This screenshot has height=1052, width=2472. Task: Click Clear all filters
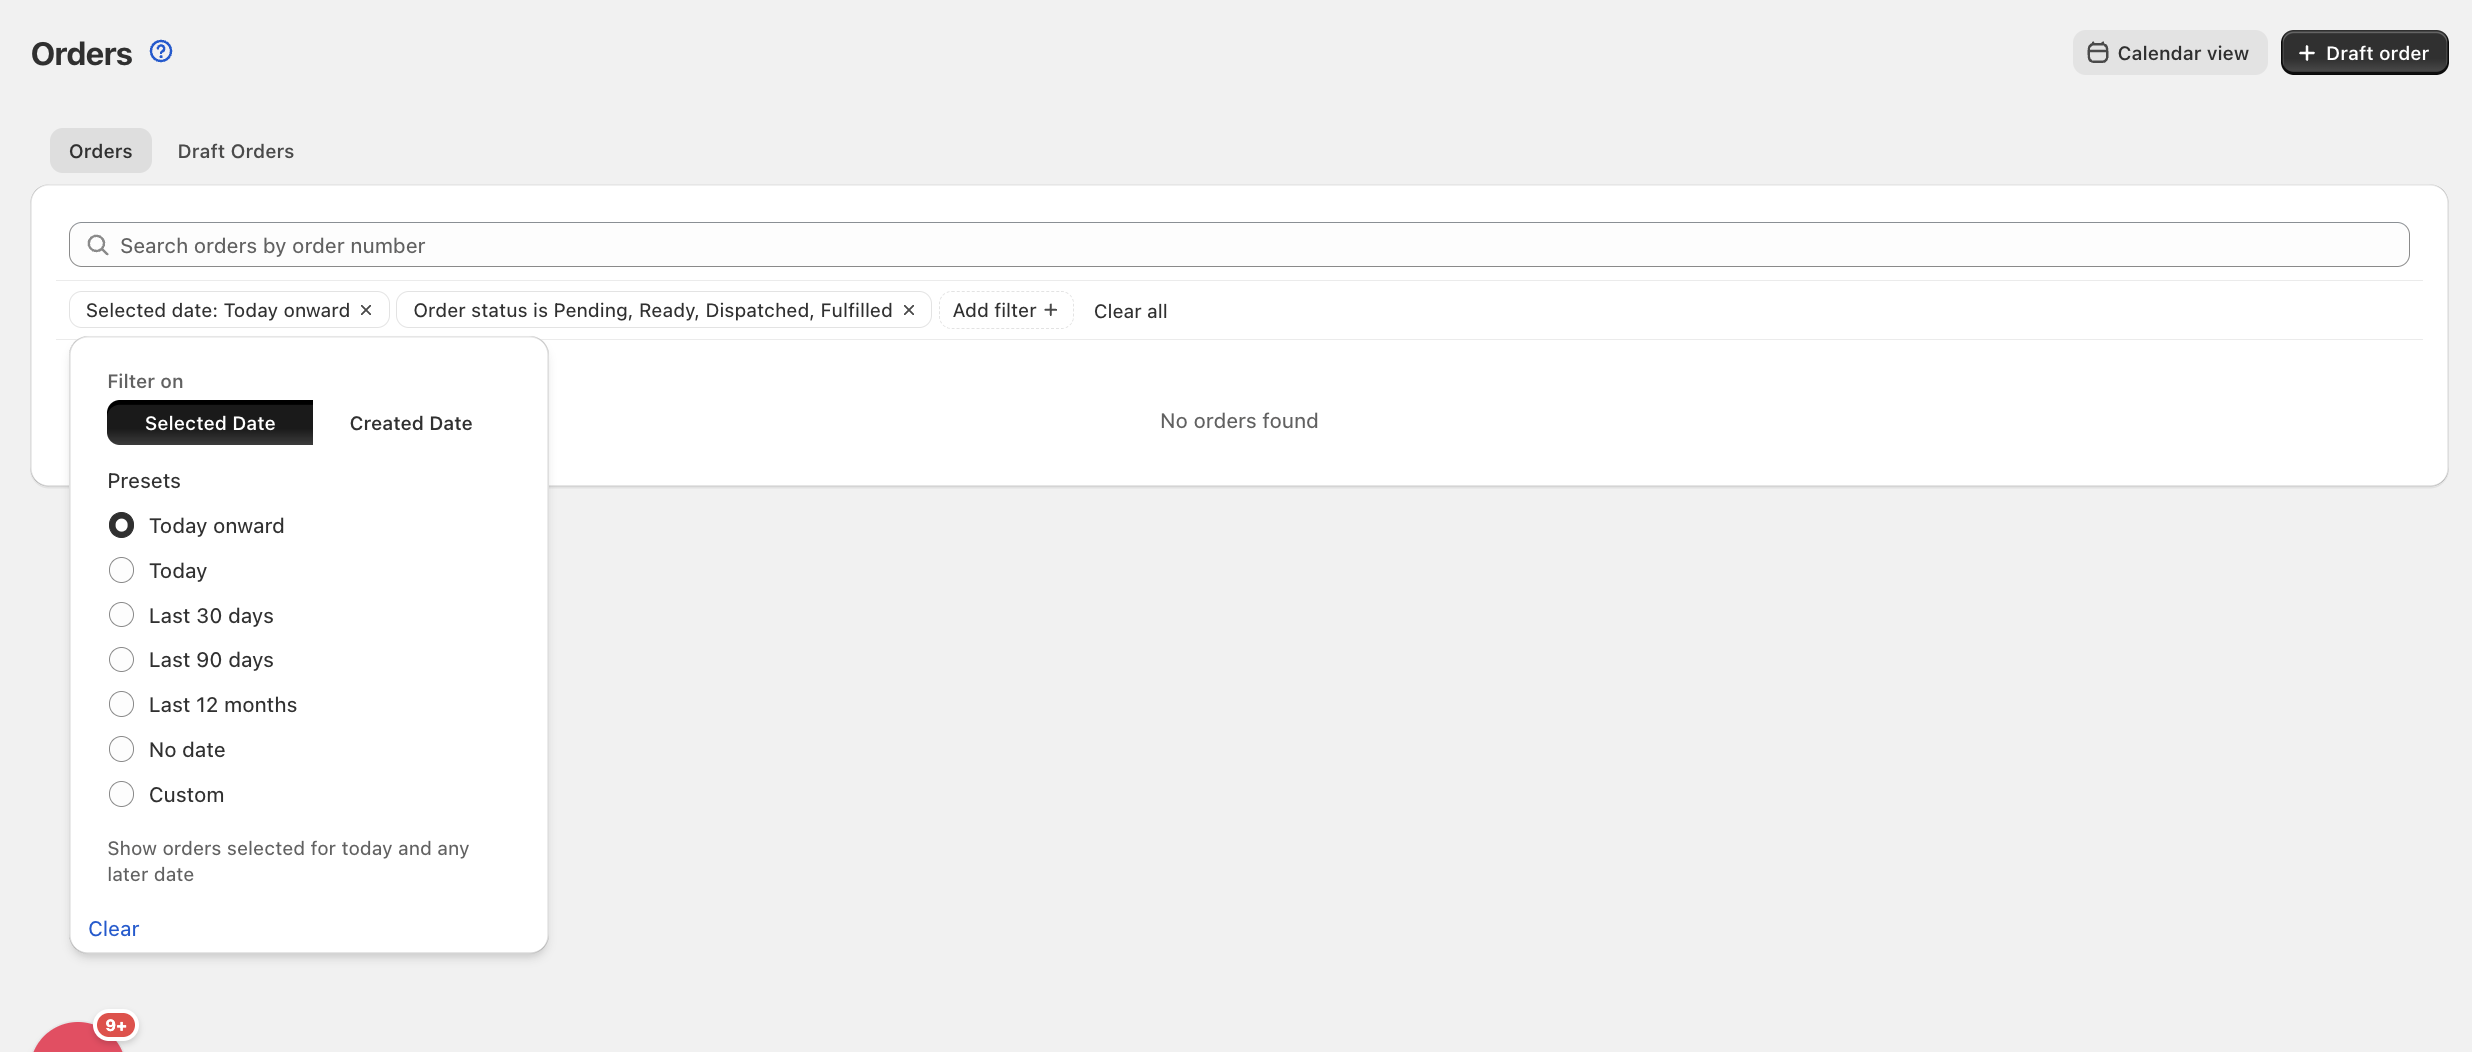click(x=1130, y=311)
